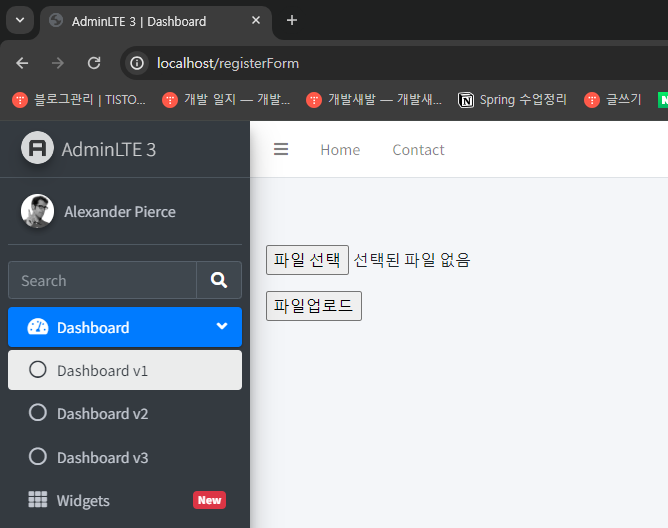Click the Widgets grid icon

click(37, 499)
